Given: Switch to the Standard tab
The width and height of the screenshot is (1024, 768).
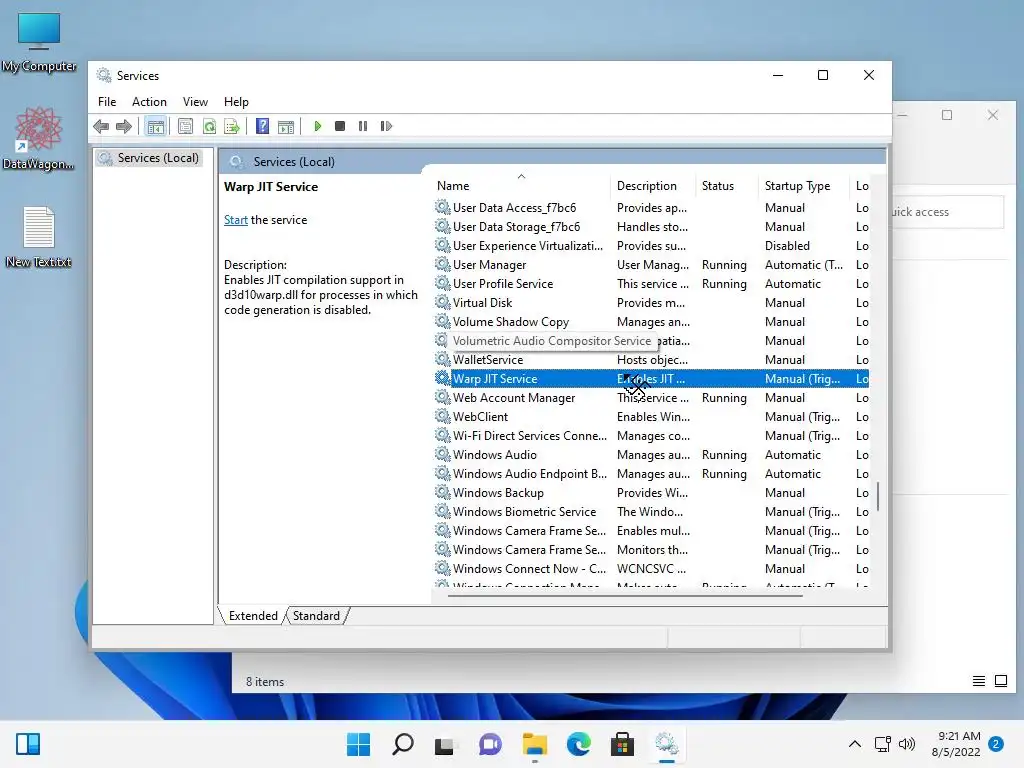Looking at the screenshot, I should pyautogui.click(x=316, y=616).
